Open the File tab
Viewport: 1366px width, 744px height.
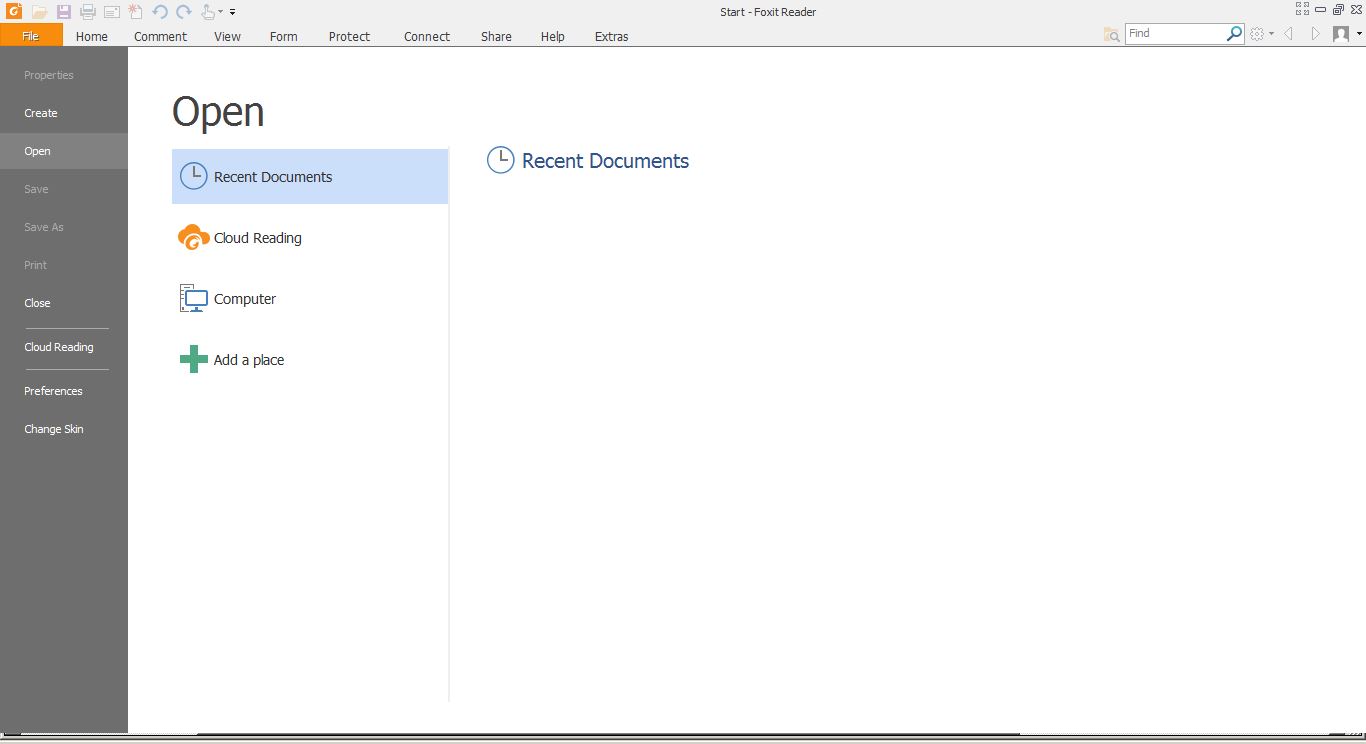click(31, 35)
